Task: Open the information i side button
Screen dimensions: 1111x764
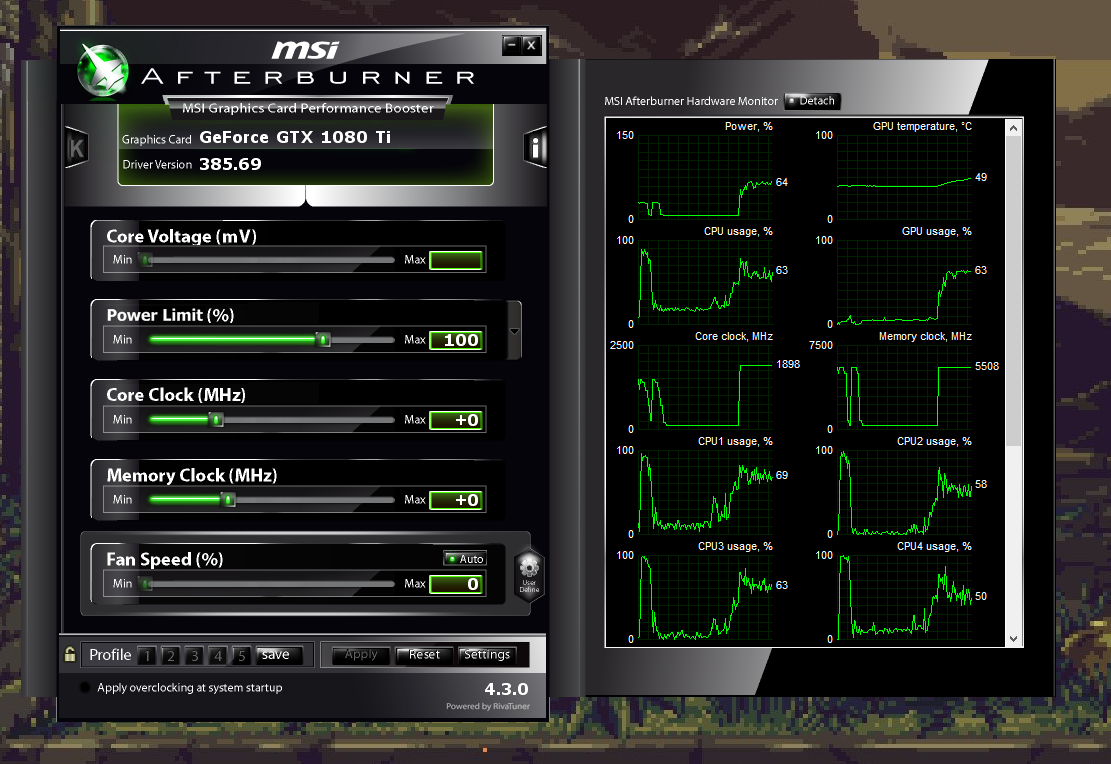Action: coord(535,147)
